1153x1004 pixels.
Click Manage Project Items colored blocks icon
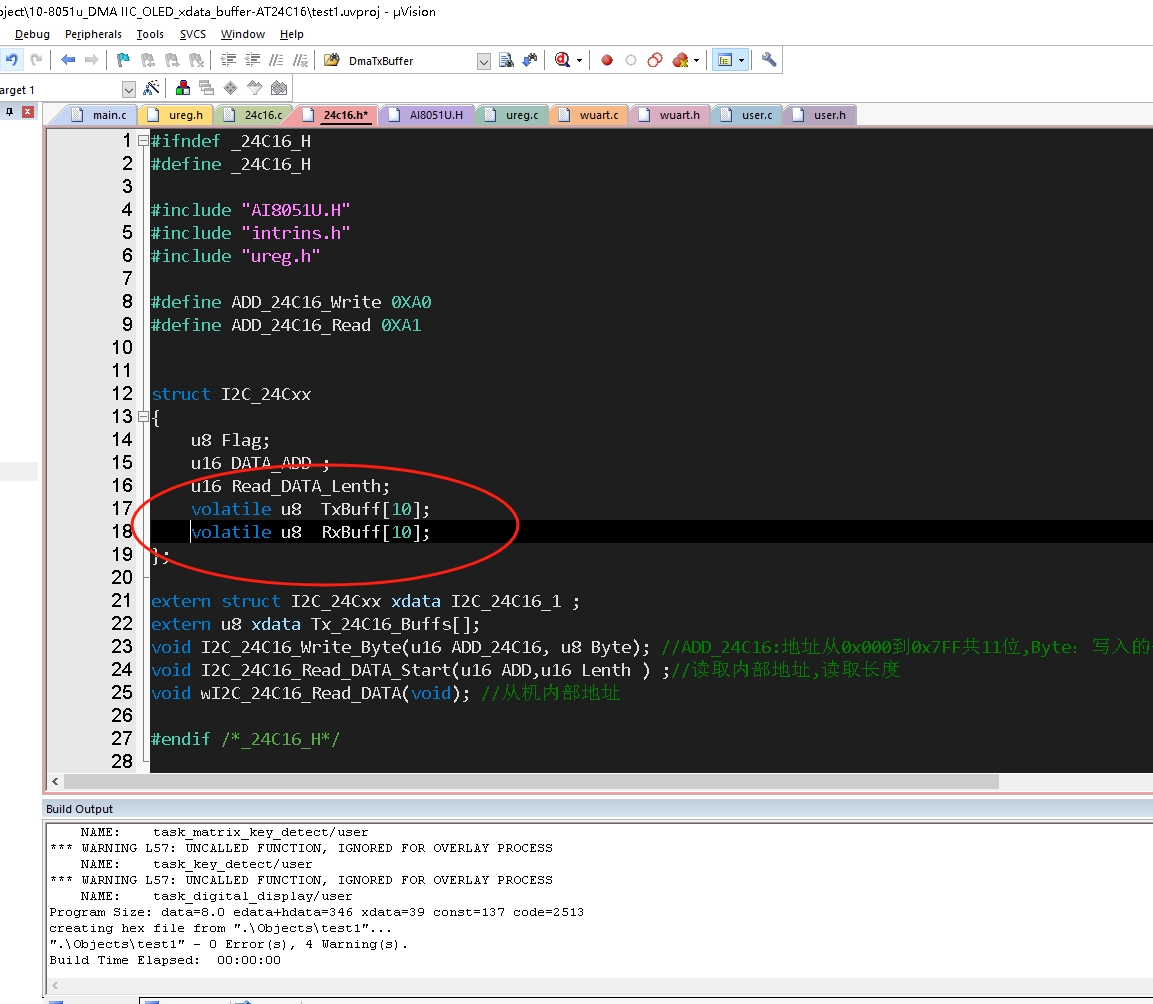[183, 88]
